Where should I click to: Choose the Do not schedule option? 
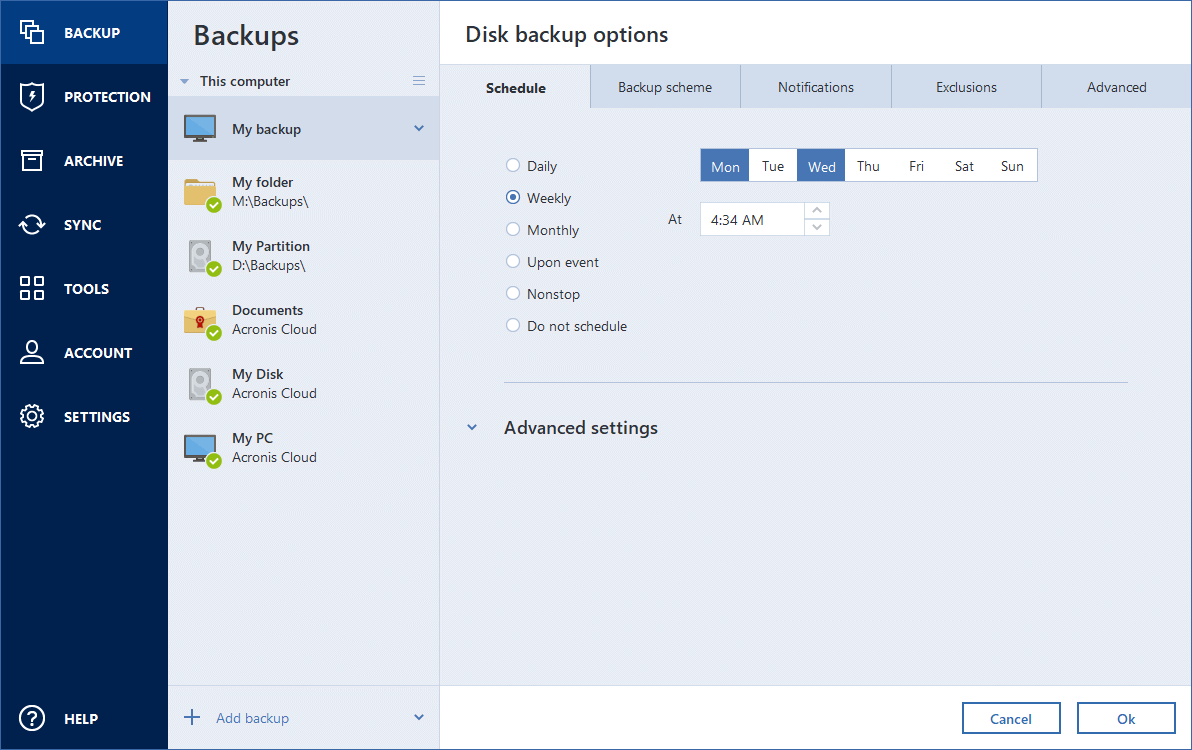tap(513, 326)
